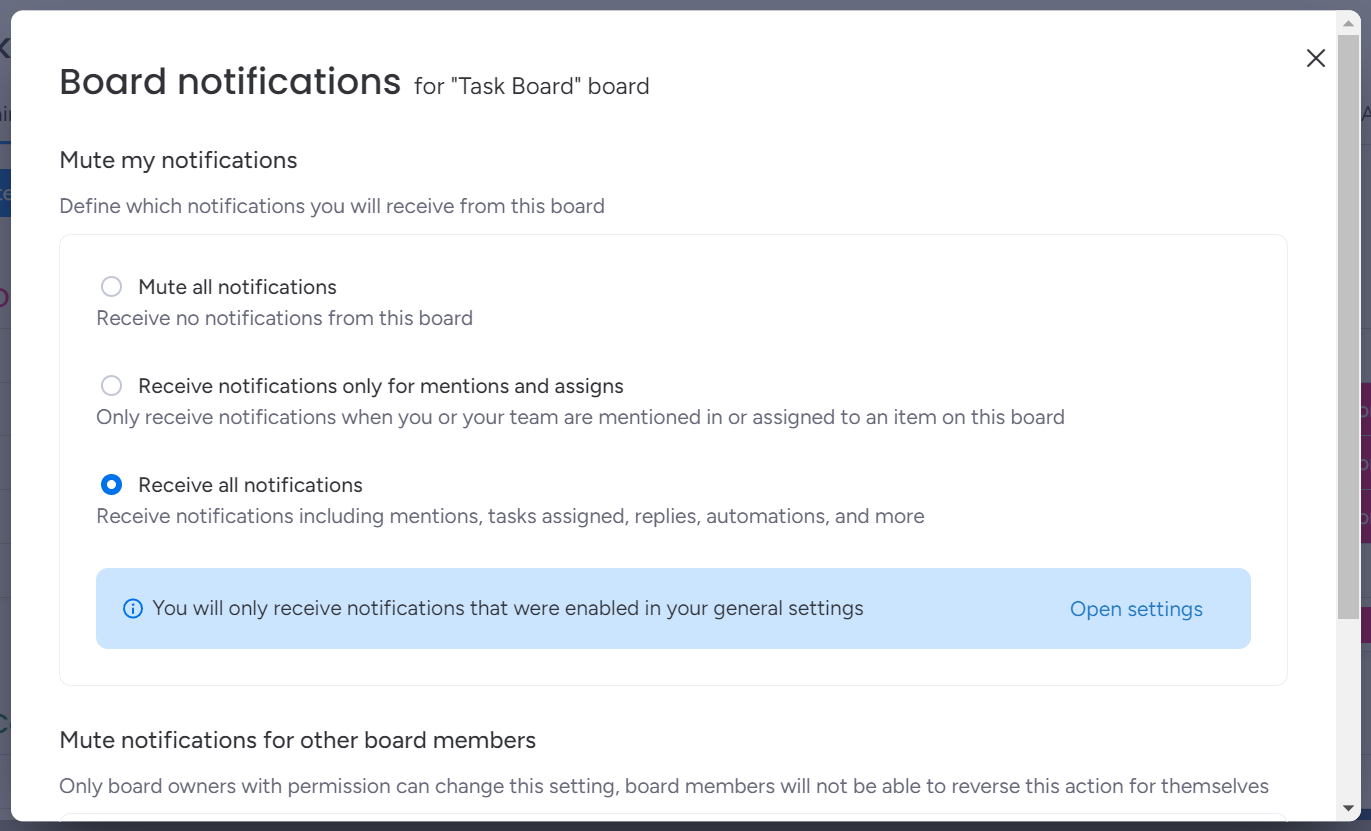Reselect the "Receive all notifications" option
Viewport: 1371px width, 831px height.
(x=111, y=484)
